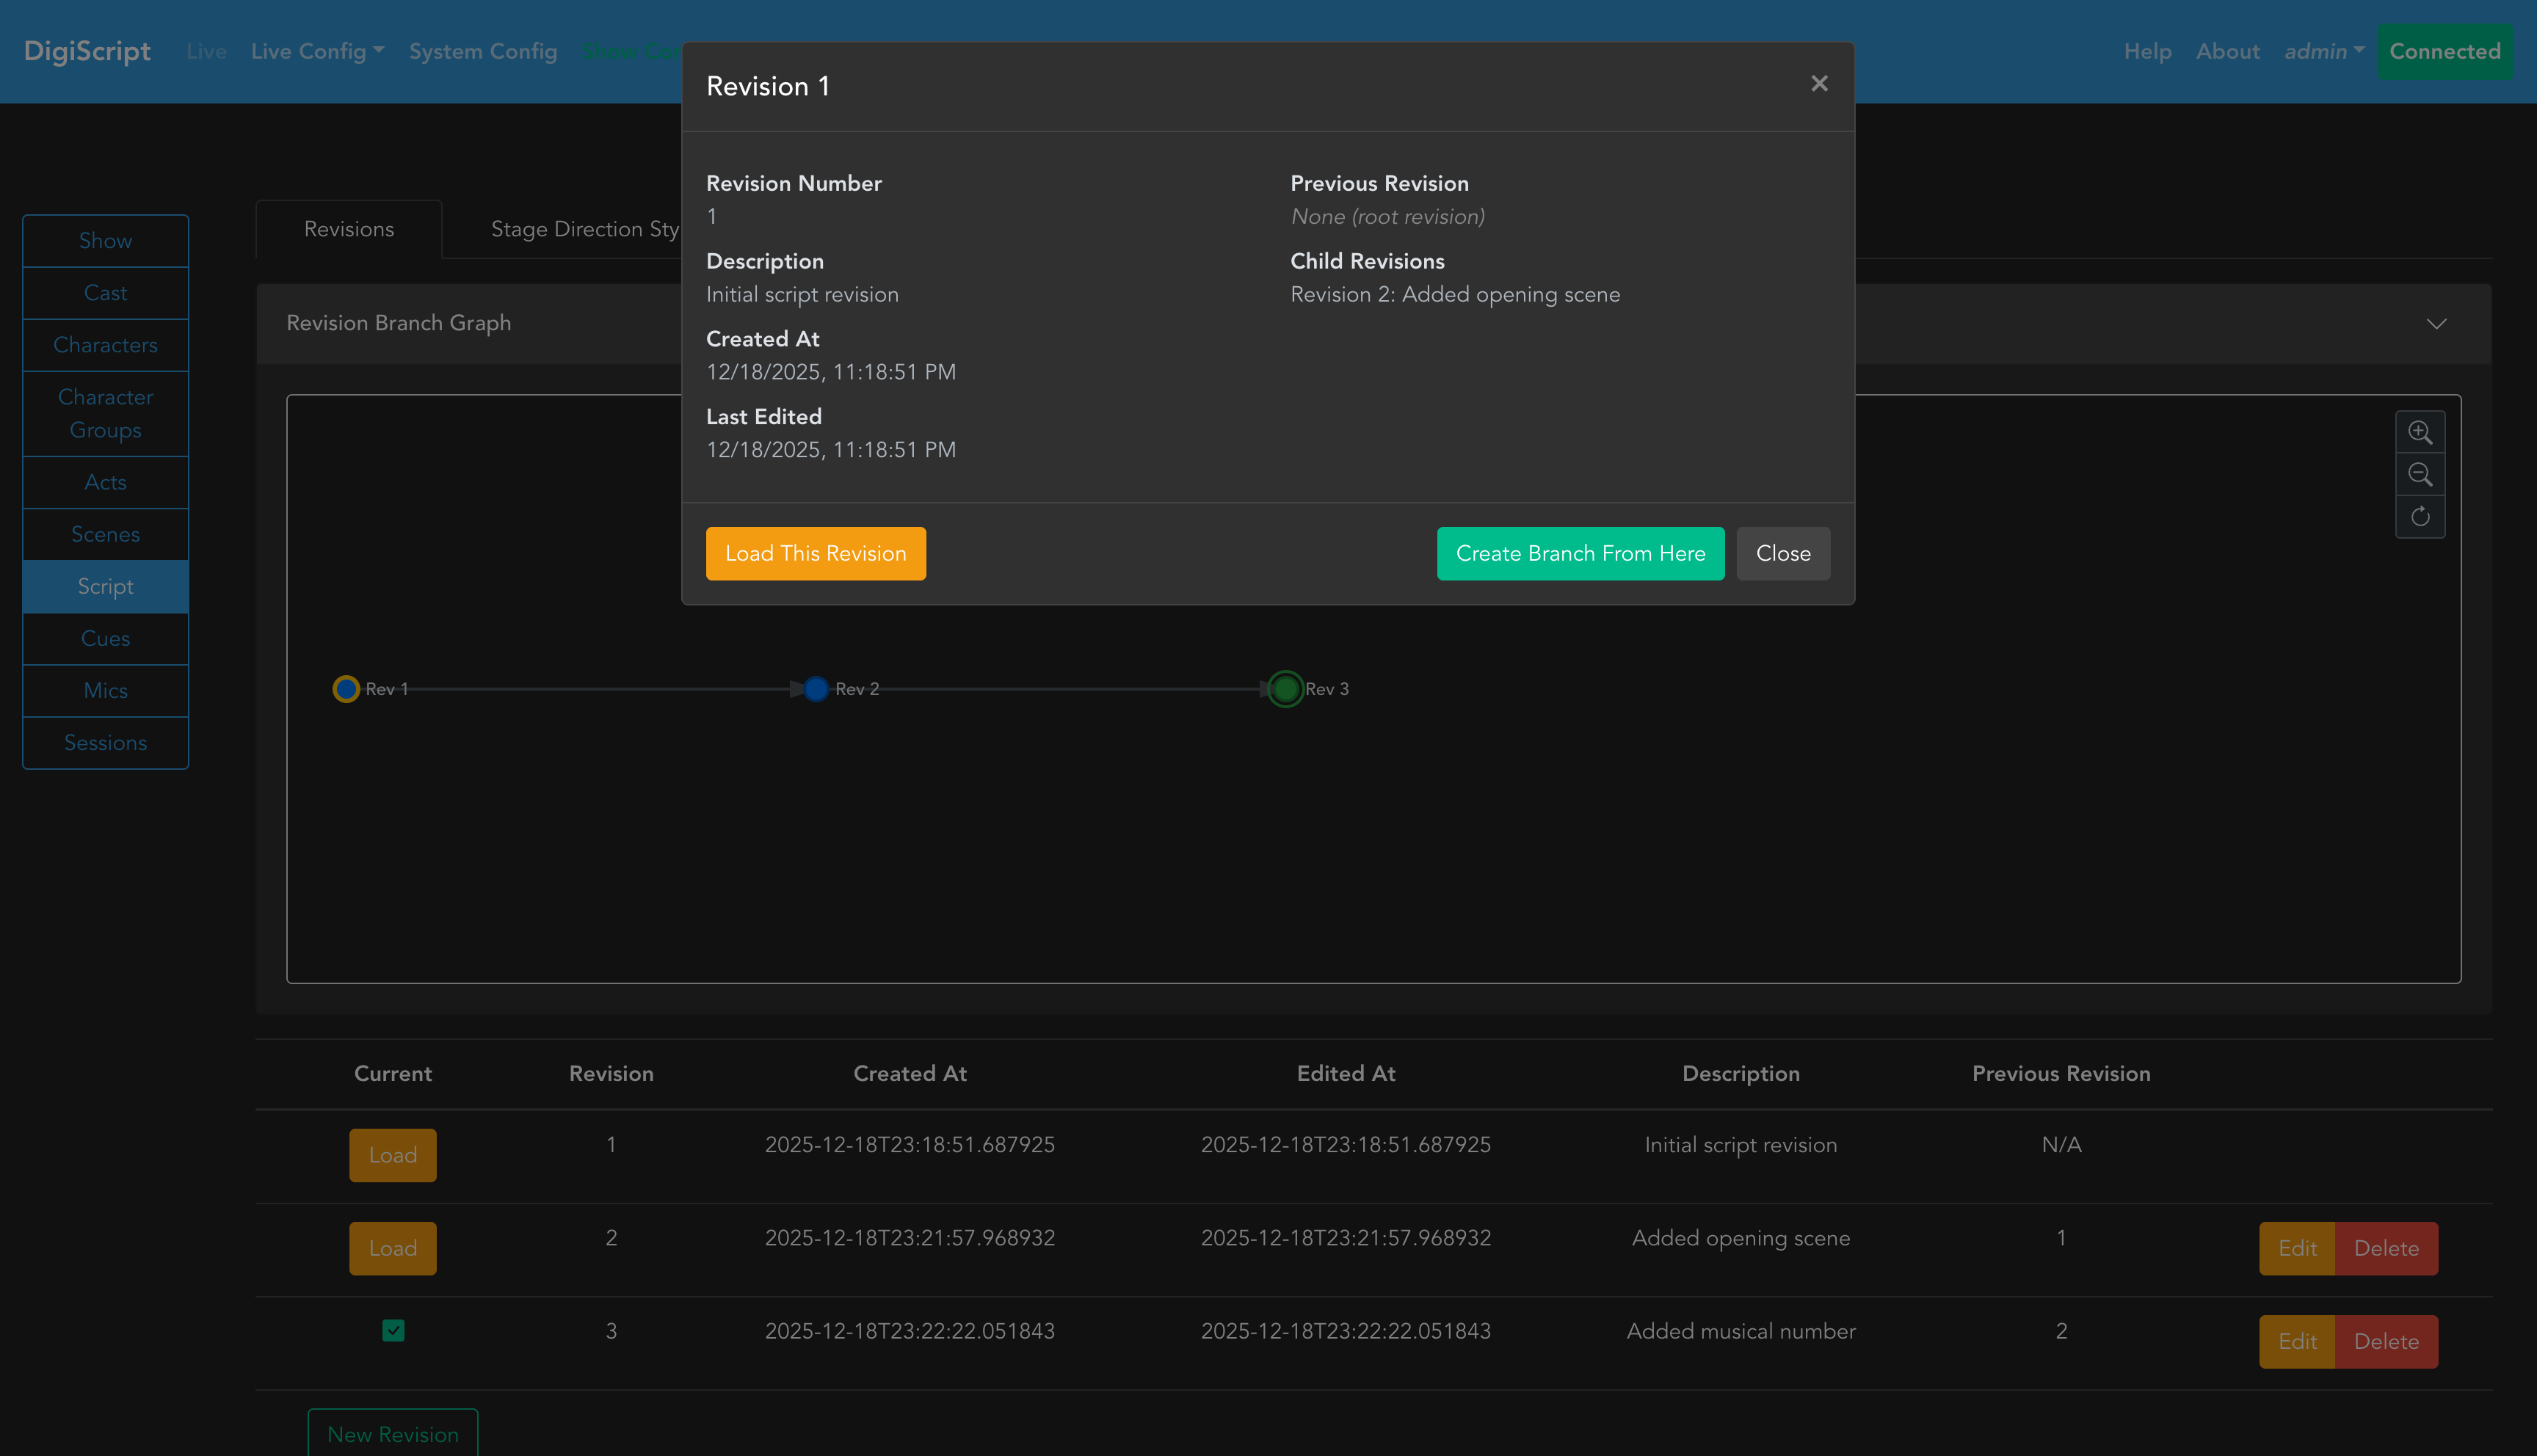2537x1456 pixels.
Task: Click Load This Revision button
Action: coord(815,553)
